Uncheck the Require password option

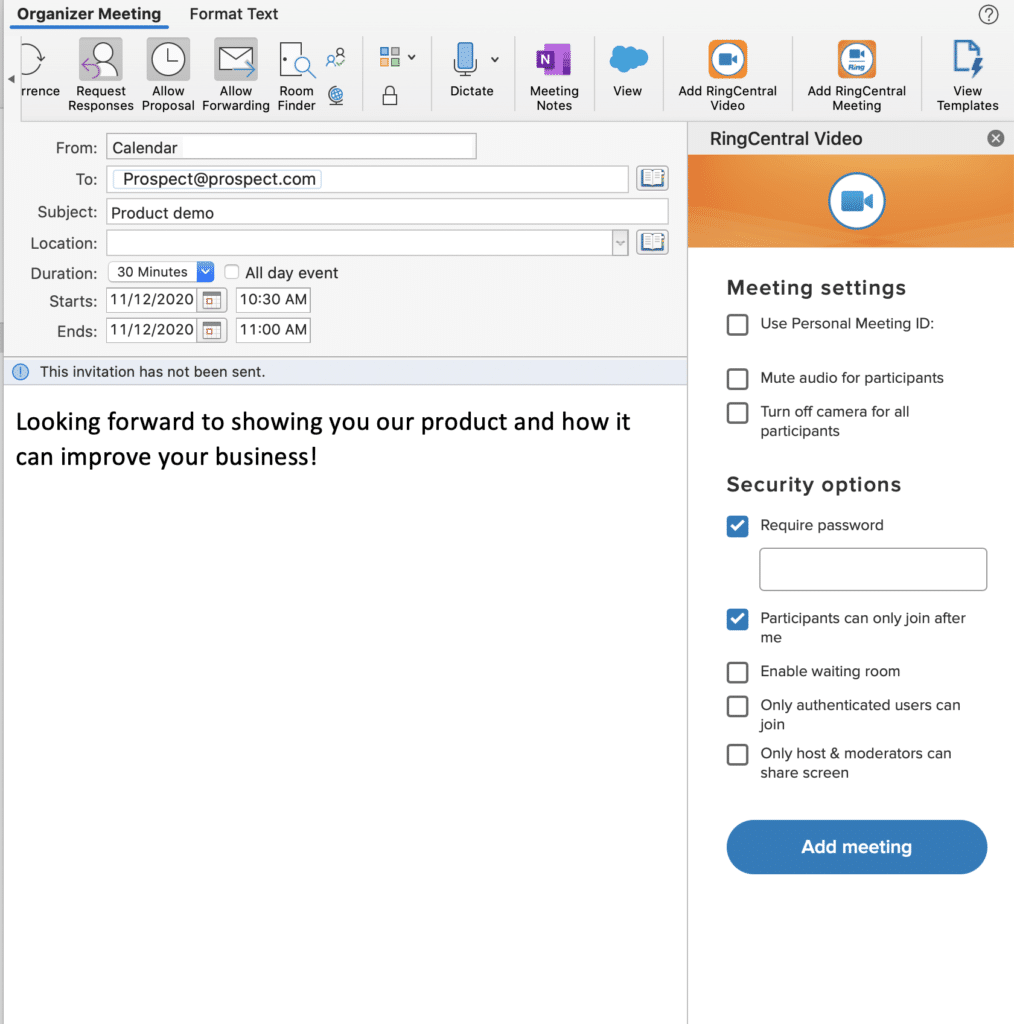pyautogui.click(x=738, y=526)
